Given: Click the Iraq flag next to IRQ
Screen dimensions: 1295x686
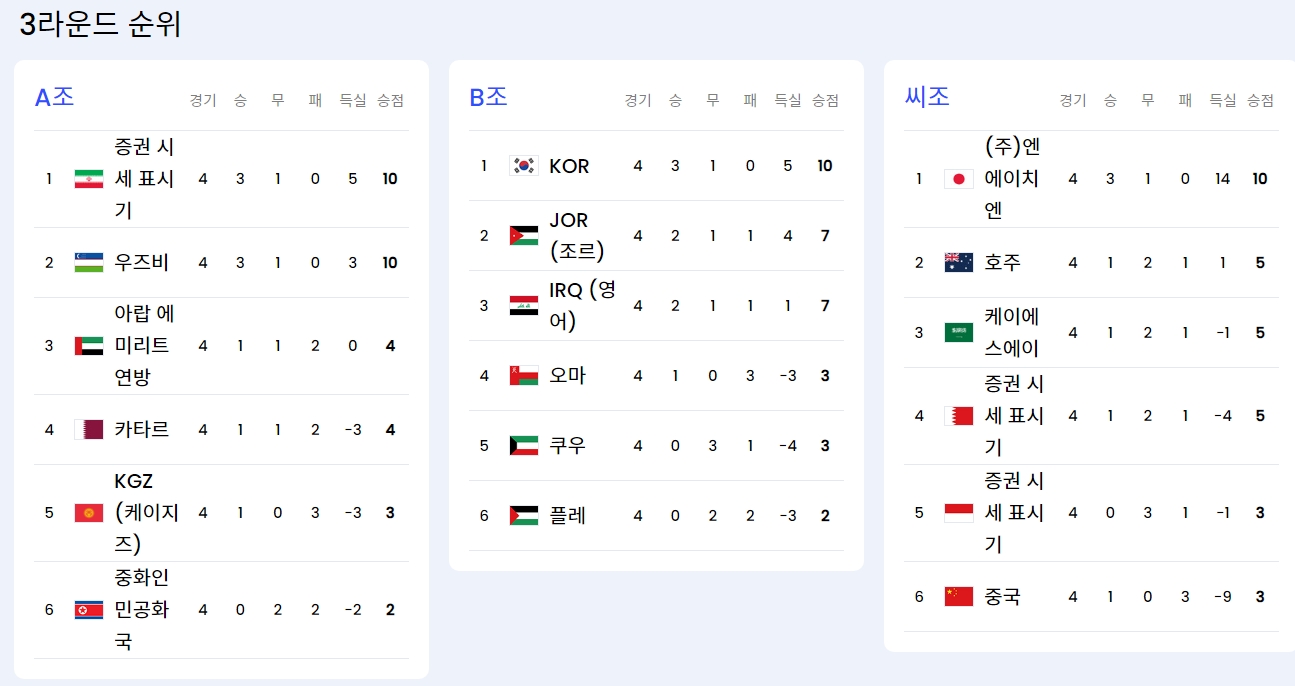Looking at the screenshot, I should point(524,306).
